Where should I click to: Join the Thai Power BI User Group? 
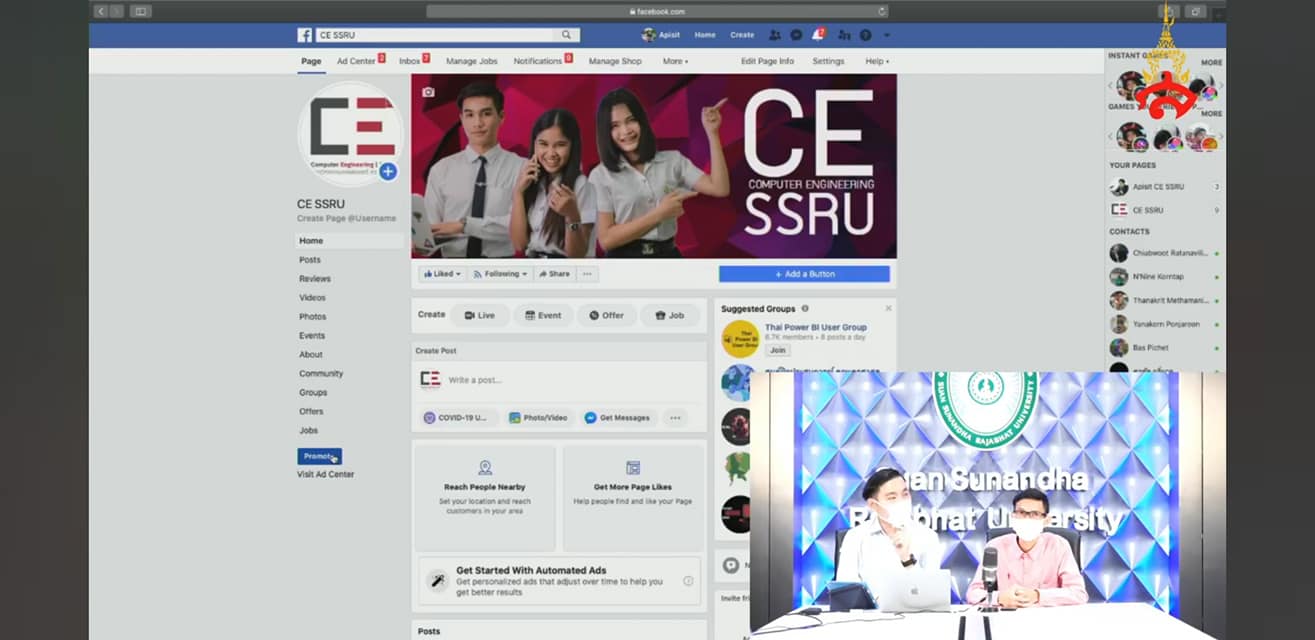point(777,350)
